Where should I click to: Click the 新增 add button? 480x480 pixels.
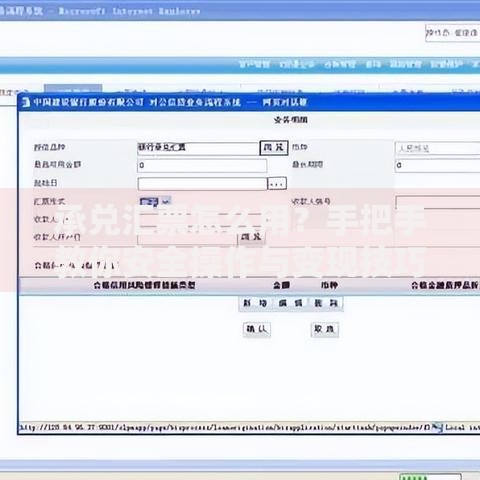tap(256, 303)
